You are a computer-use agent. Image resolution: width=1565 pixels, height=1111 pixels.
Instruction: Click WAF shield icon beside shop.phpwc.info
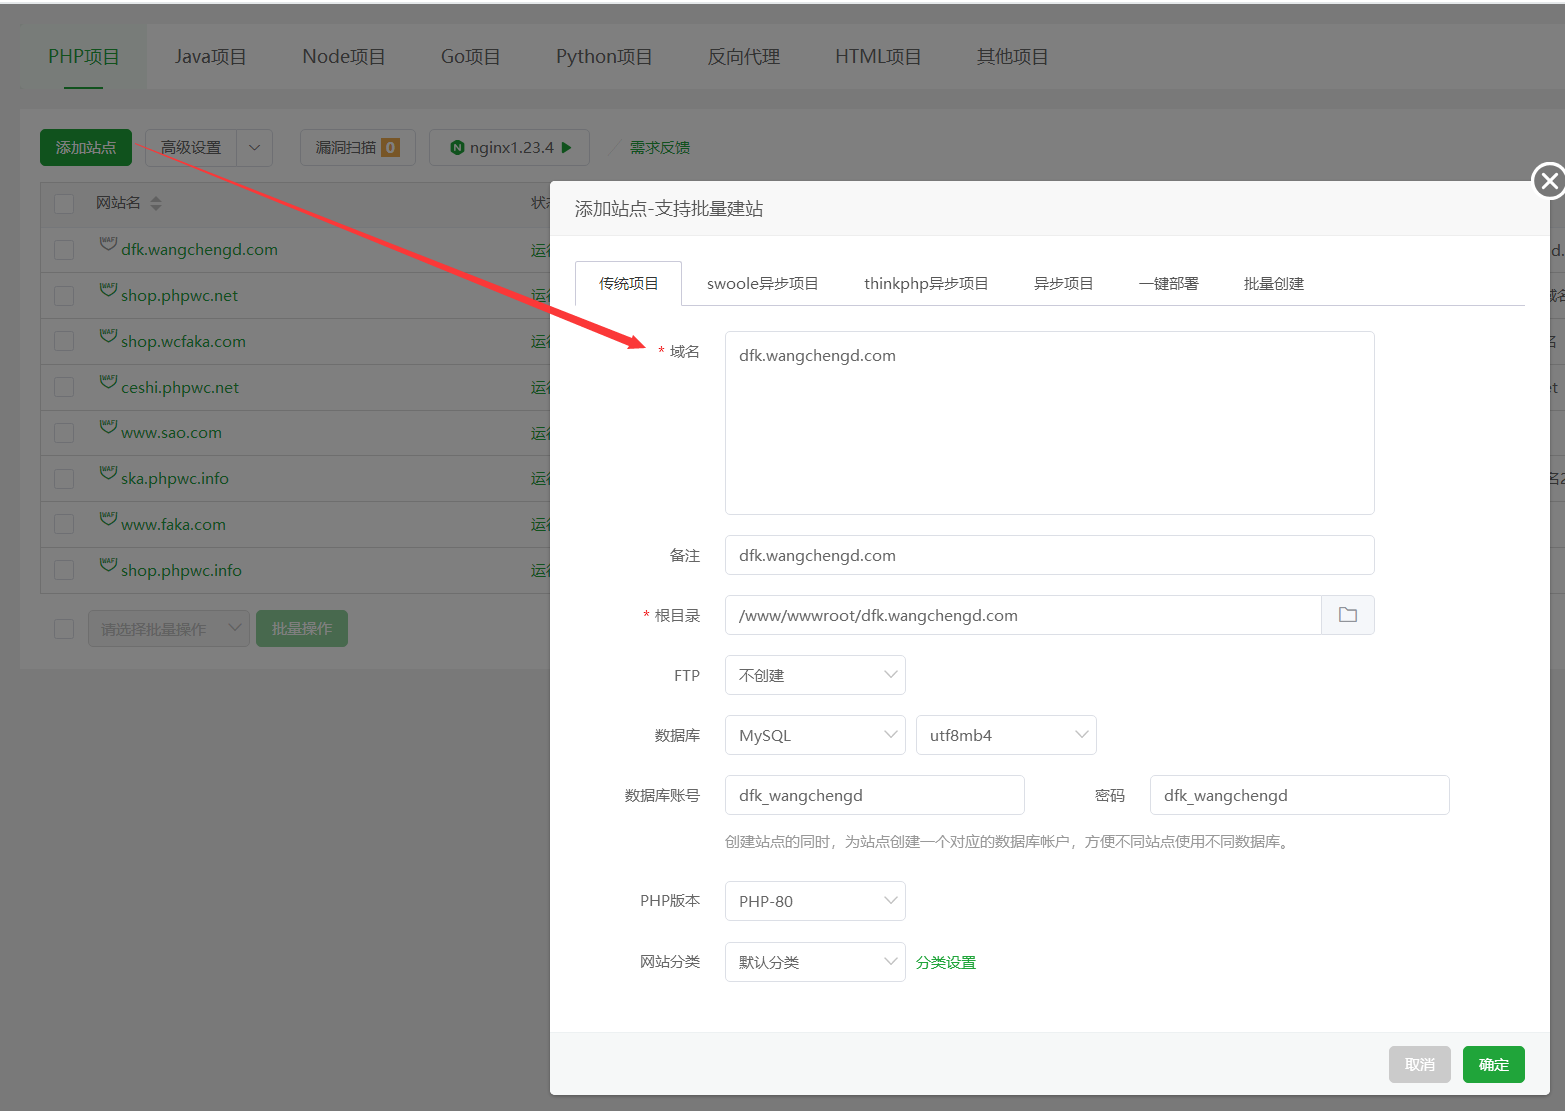[108, 565]
